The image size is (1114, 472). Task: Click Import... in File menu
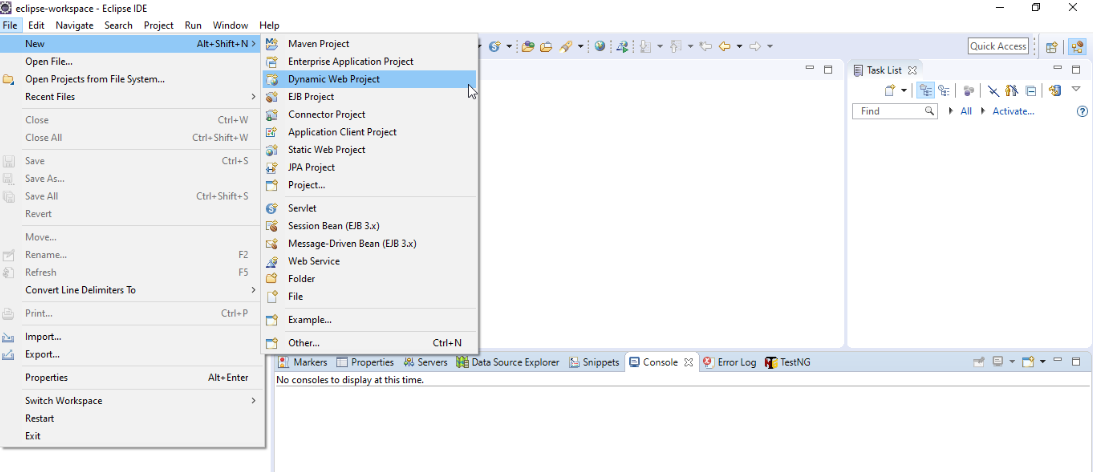pos(133,337)
